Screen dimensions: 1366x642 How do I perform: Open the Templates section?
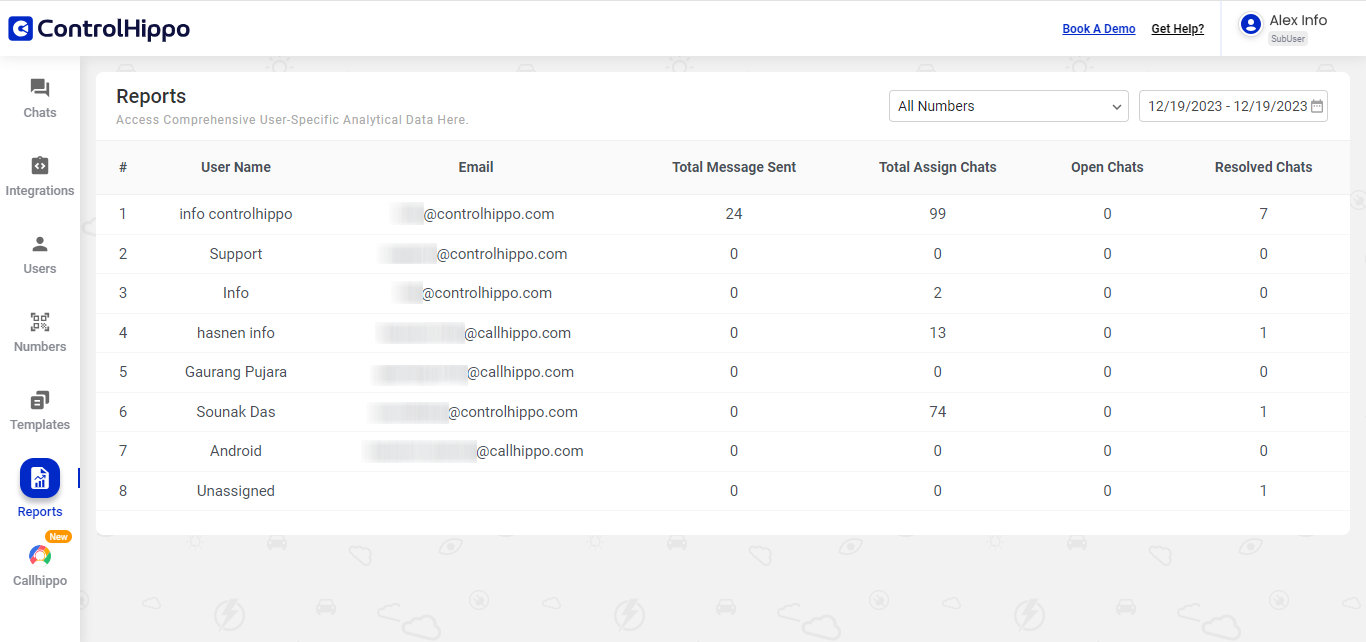pos(39,410)
